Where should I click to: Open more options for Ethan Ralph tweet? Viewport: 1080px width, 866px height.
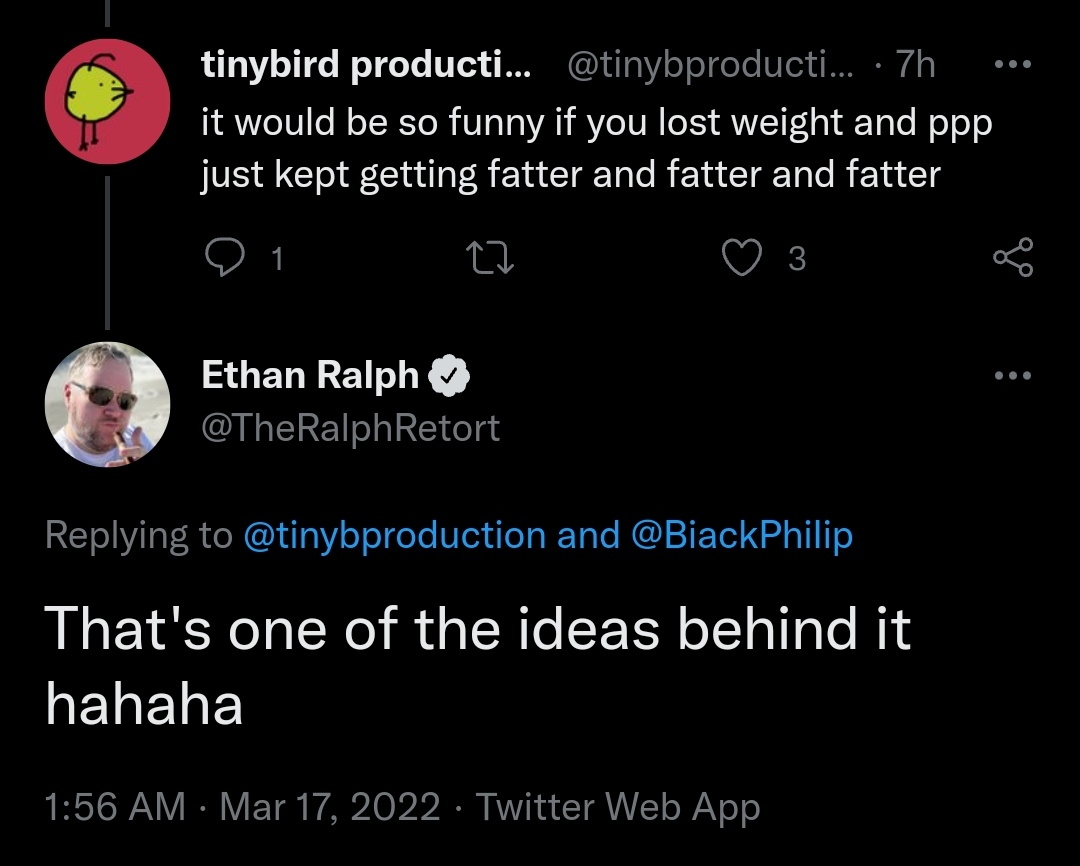point(1013,375)
